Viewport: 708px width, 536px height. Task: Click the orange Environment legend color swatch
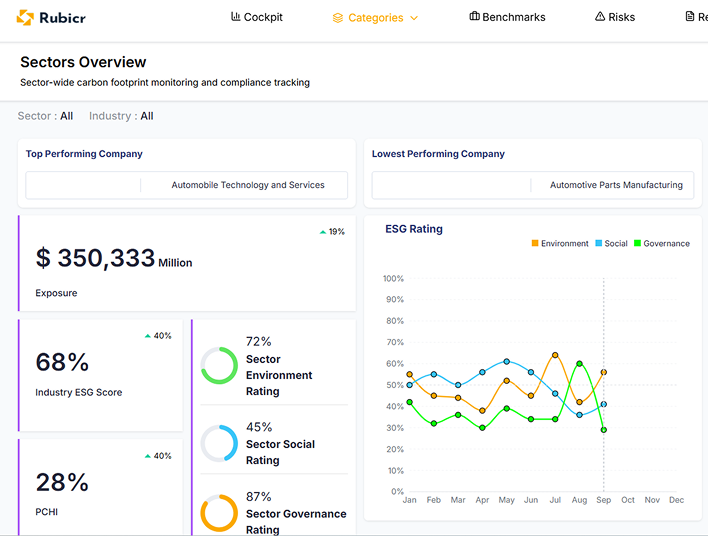click(535, 244)
